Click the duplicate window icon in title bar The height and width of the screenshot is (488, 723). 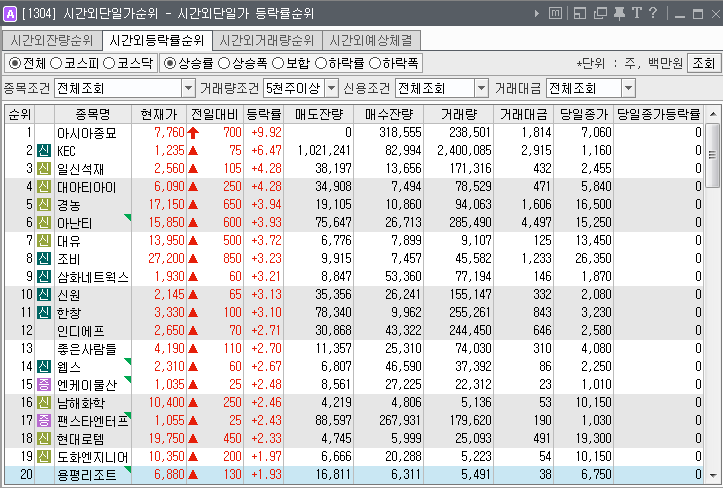(600, 14)
